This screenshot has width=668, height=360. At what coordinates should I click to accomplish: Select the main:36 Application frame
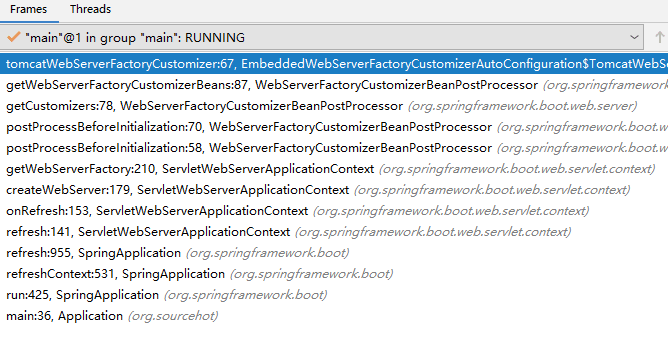tap(334, 316)
